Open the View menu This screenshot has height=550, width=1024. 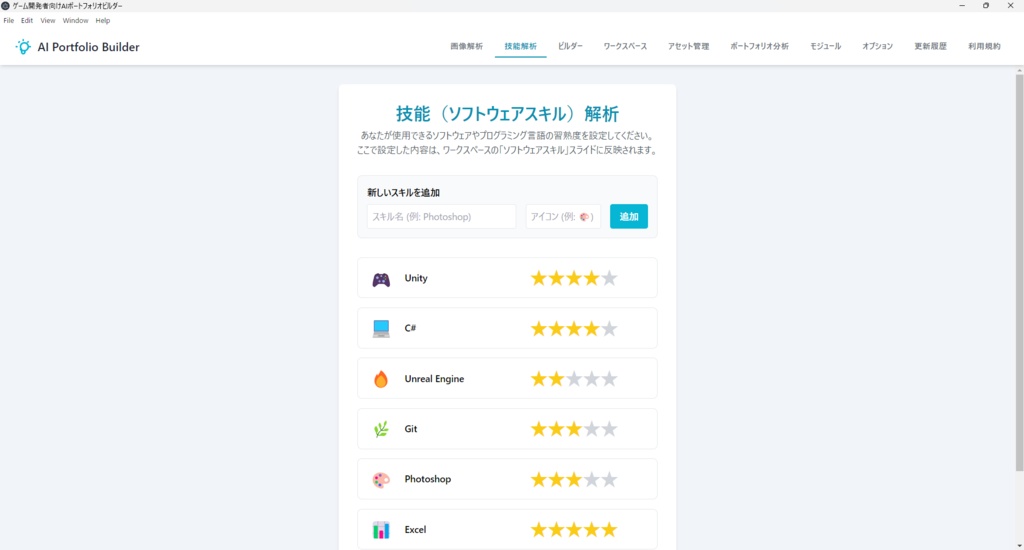pyautogui.click(x=48, y=20)
